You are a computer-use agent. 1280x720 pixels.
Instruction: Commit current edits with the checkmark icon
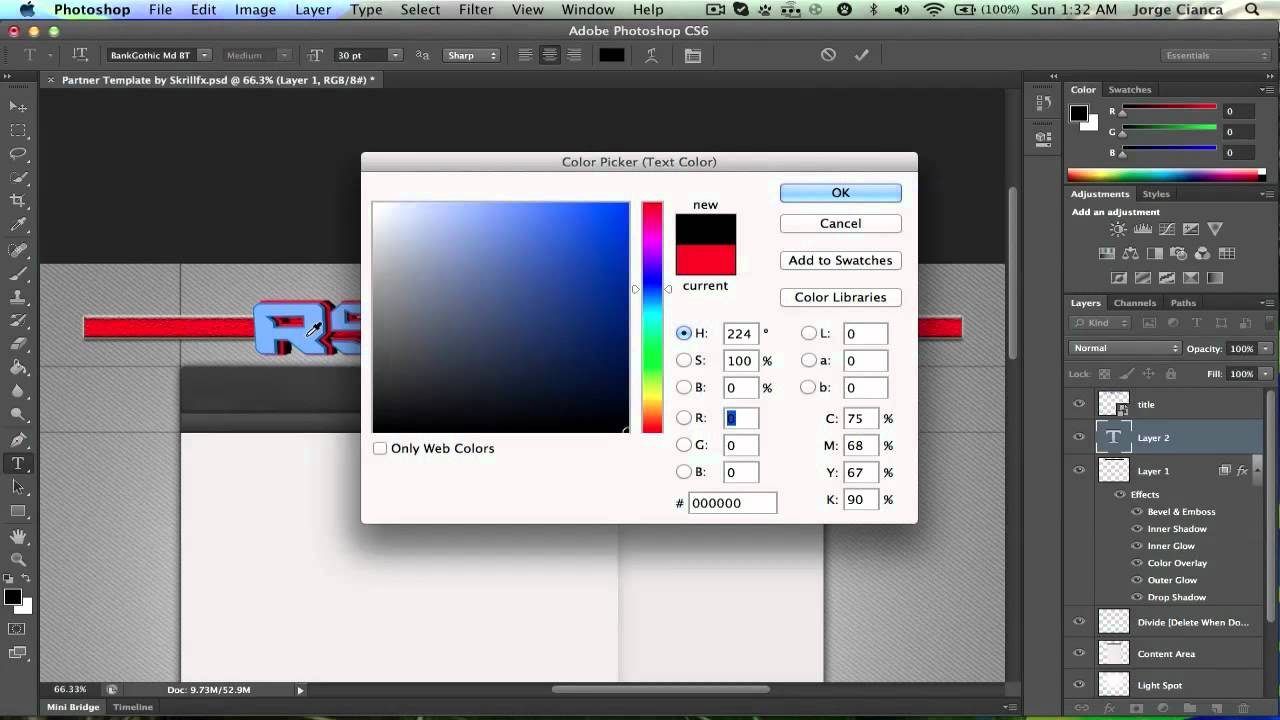[861, 55]
